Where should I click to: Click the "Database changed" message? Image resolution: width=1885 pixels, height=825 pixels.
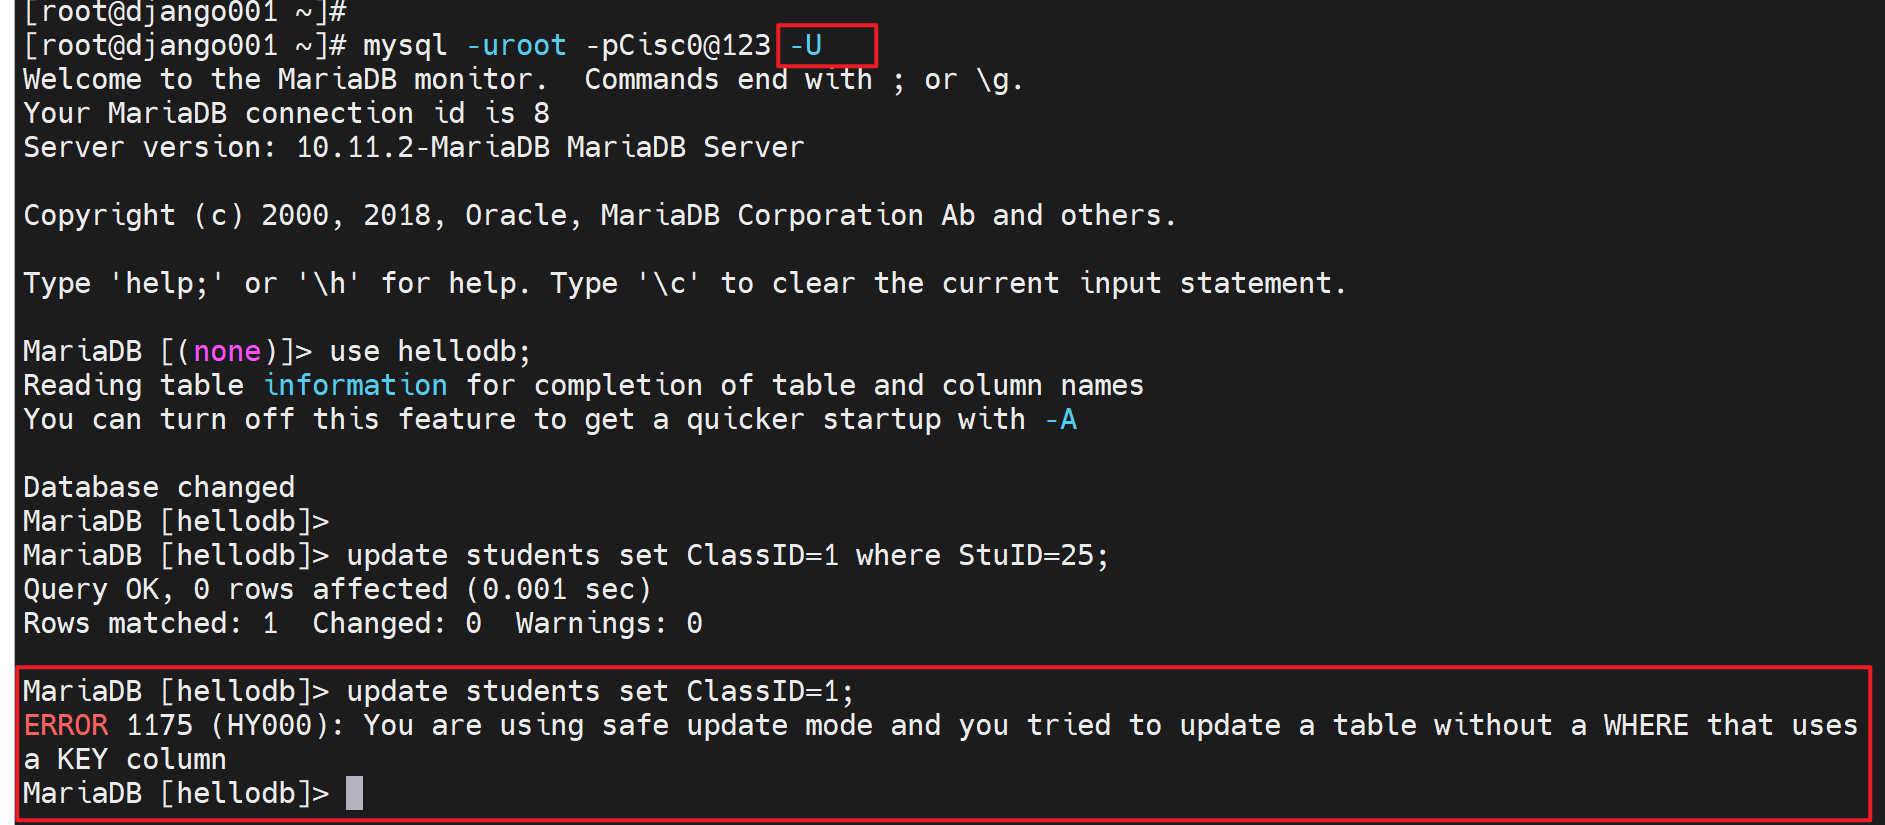tap(159, 487)
